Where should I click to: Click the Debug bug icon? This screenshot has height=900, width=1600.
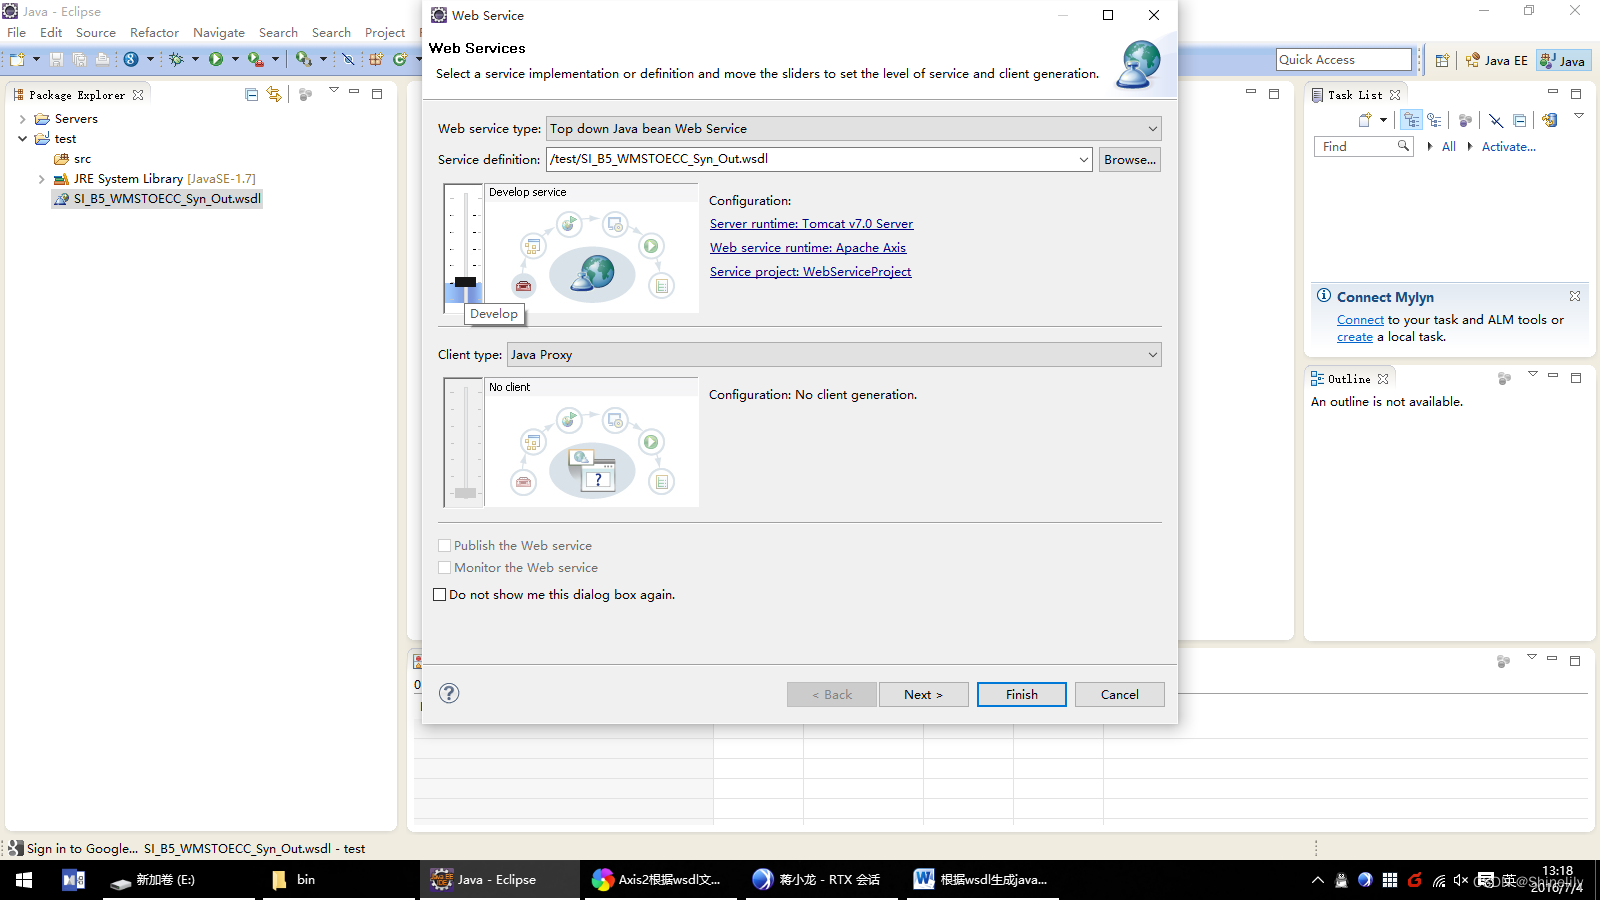176,59
